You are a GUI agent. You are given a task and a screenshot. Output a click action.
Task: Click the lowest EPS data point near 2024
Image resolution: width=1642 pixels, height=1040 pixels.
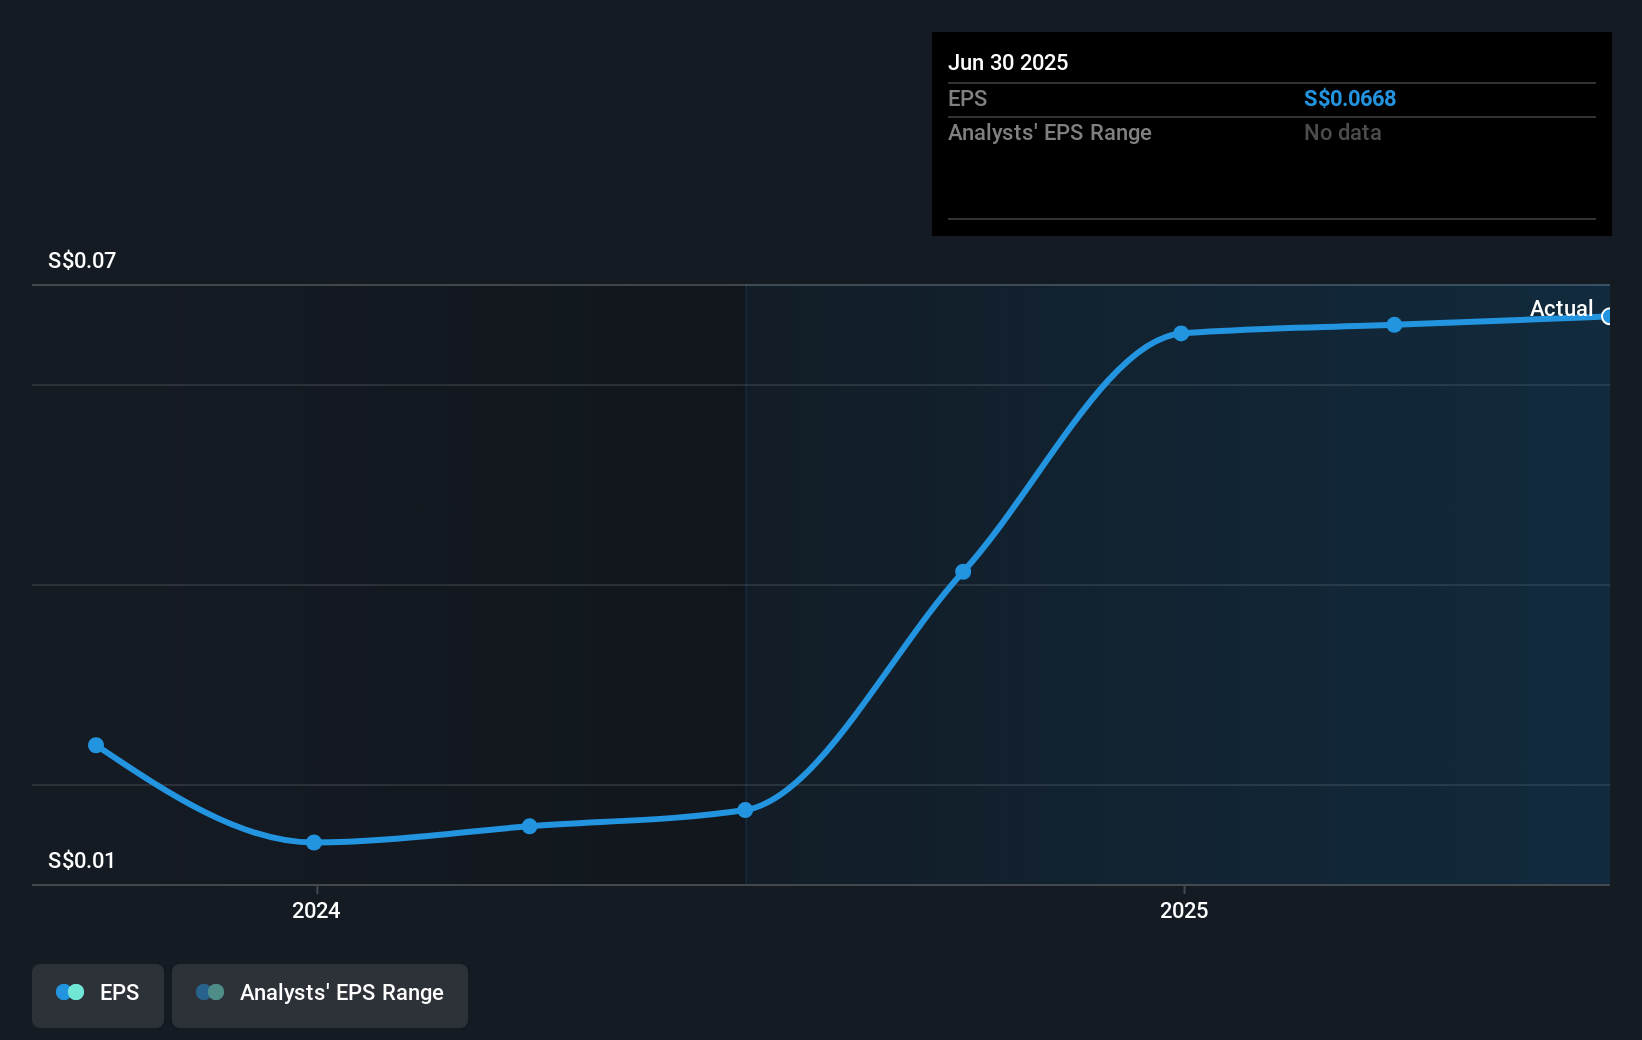pos(315,843)
